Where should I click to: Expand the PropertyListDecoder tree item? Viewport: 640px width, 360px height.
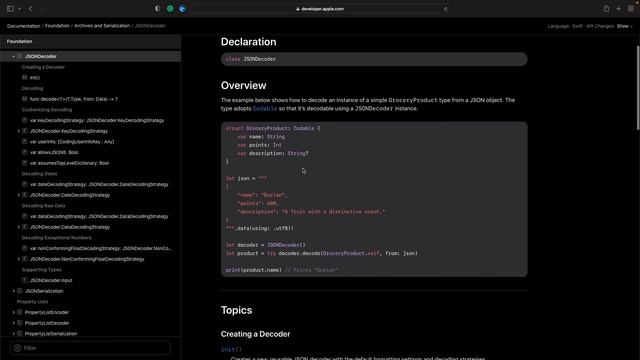click(x=13, y=323)
